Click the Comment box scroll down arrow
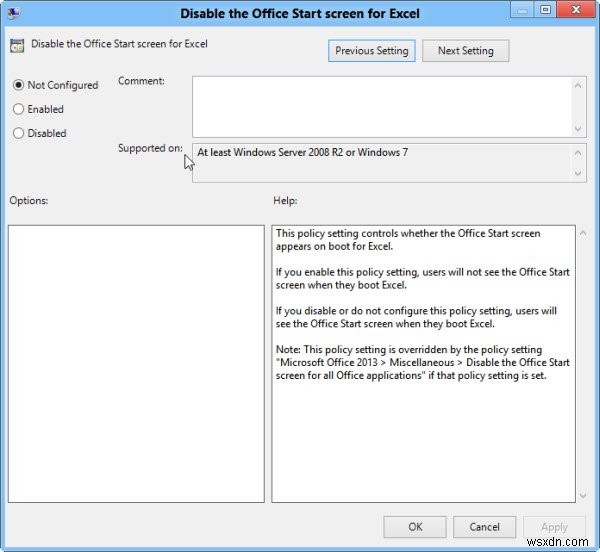The image size is (600, 552). (578, 129)
